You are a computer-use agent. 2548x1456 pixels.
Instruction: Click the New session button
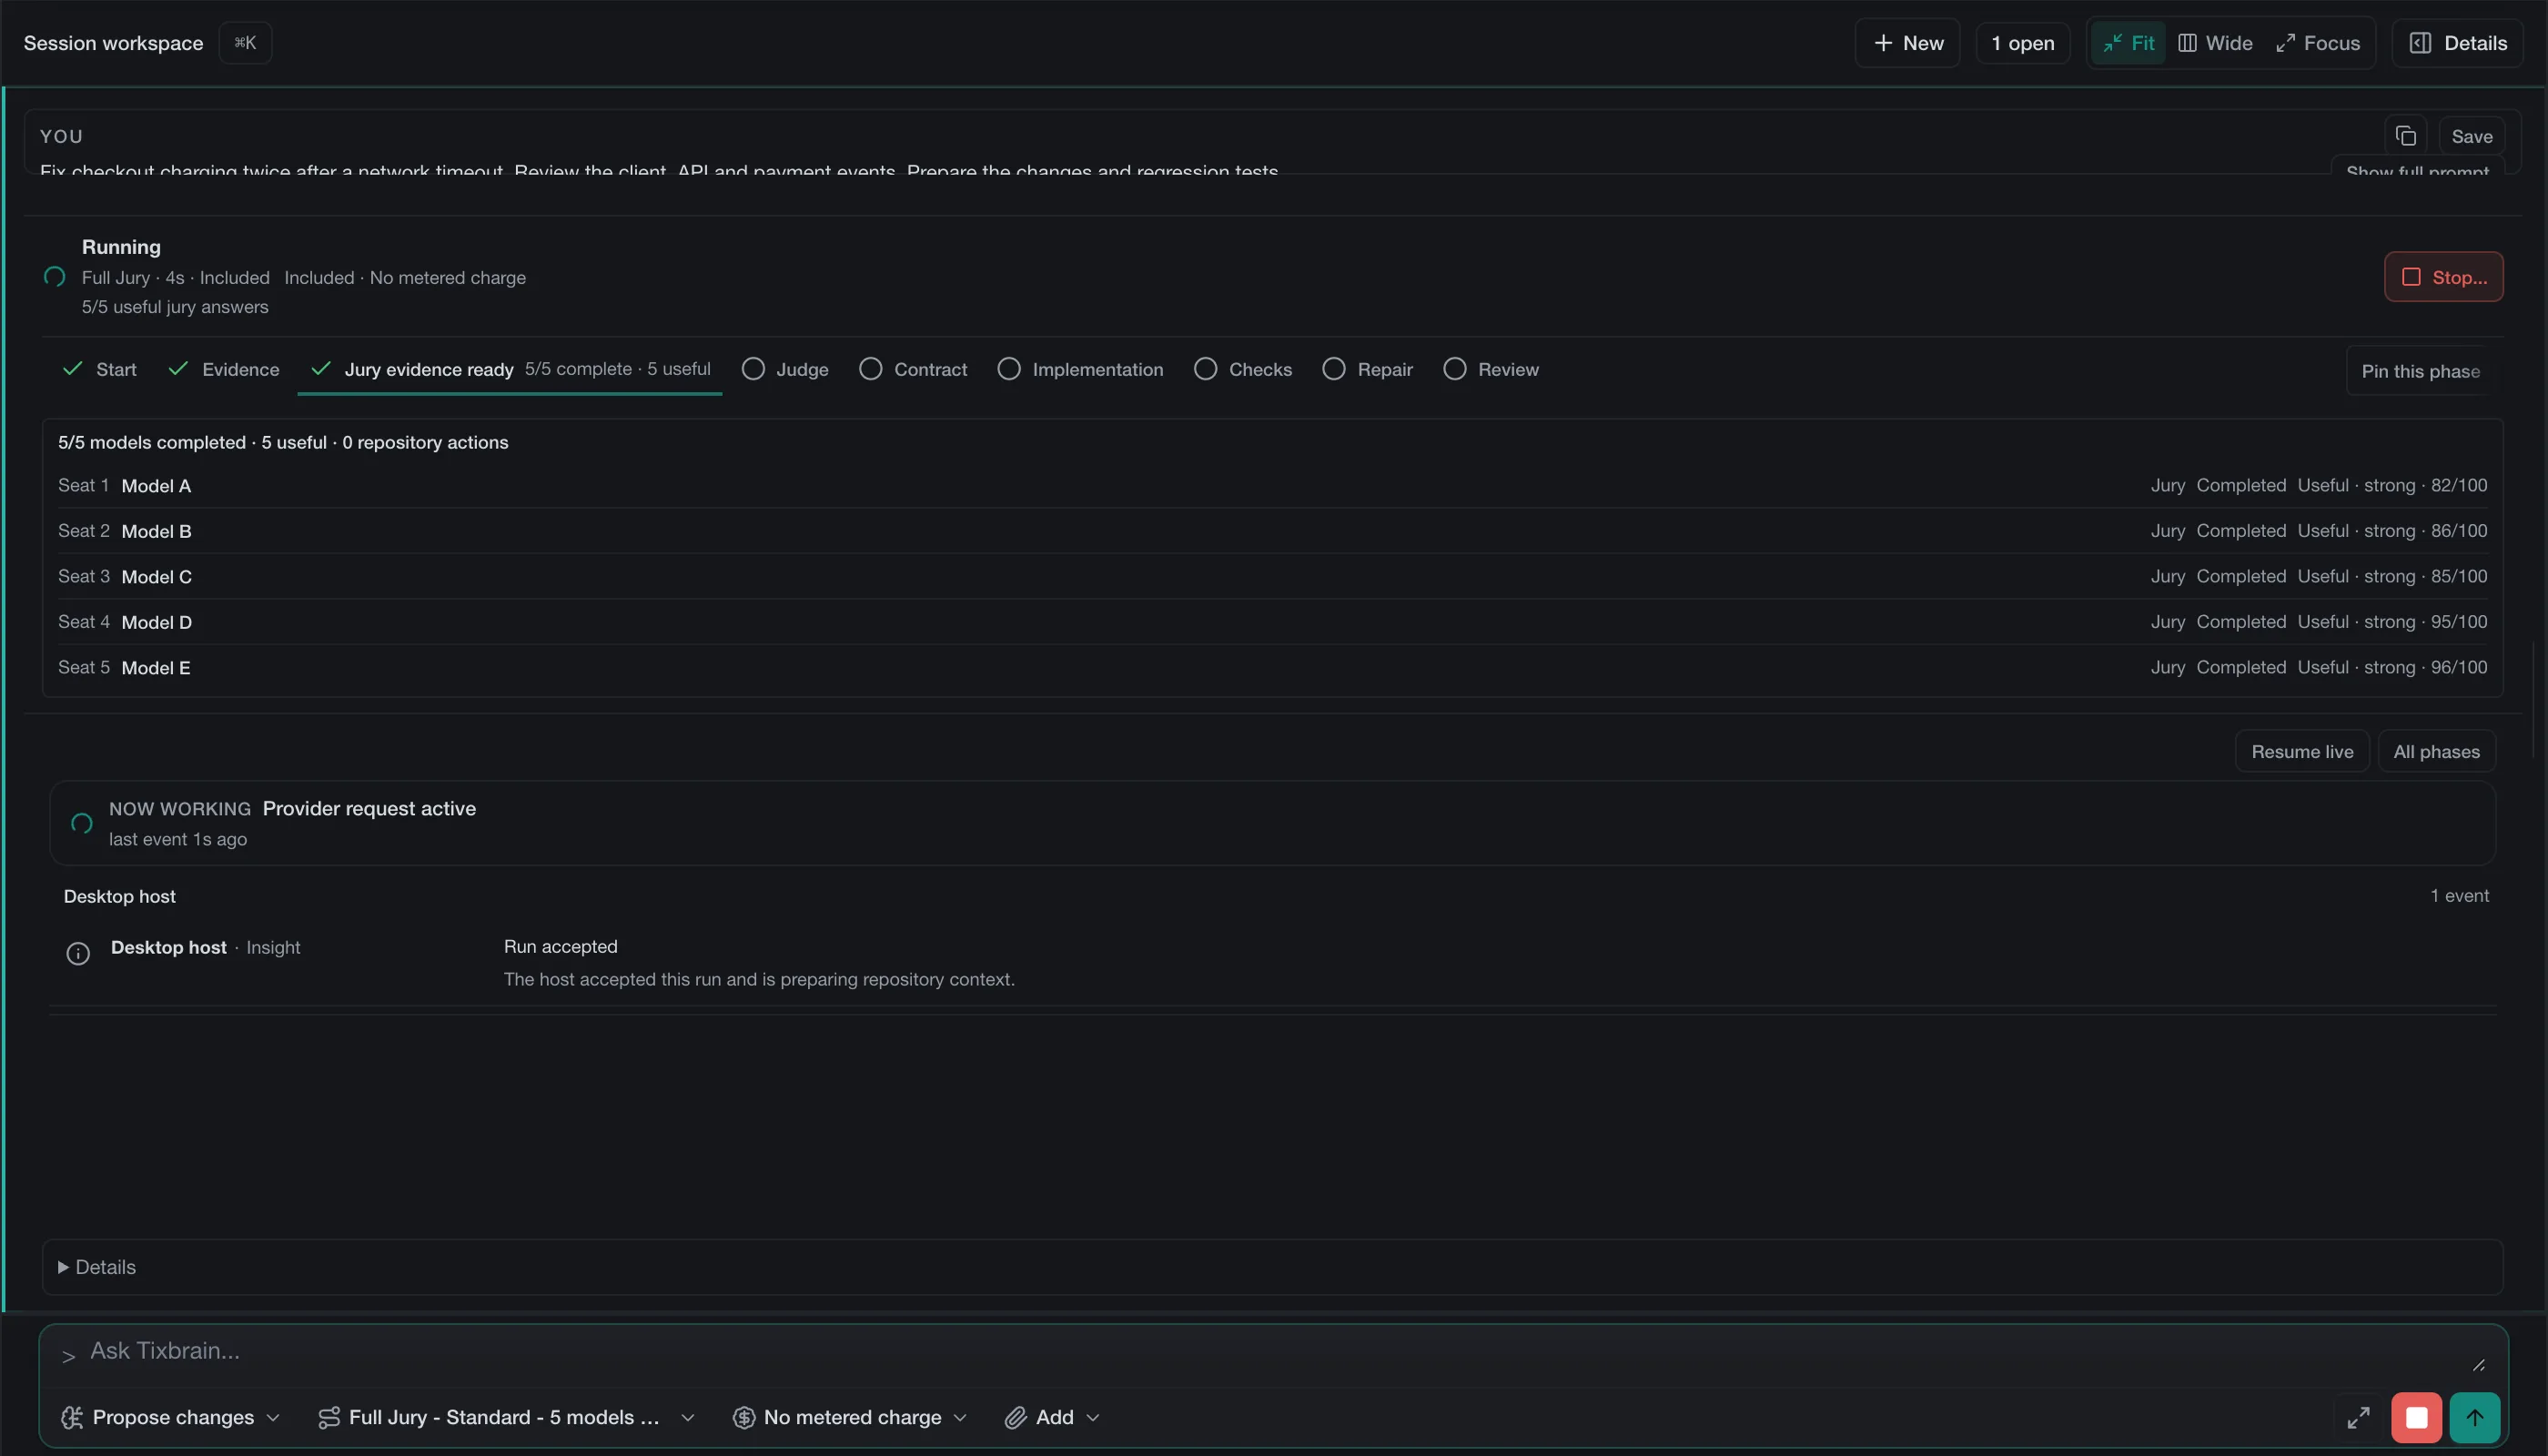coord(1907,43)
